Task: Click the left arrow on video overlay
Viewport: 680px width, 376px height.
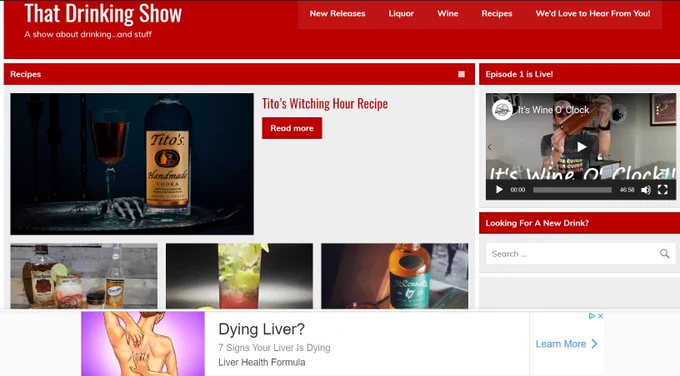Action: pos(490,147)
